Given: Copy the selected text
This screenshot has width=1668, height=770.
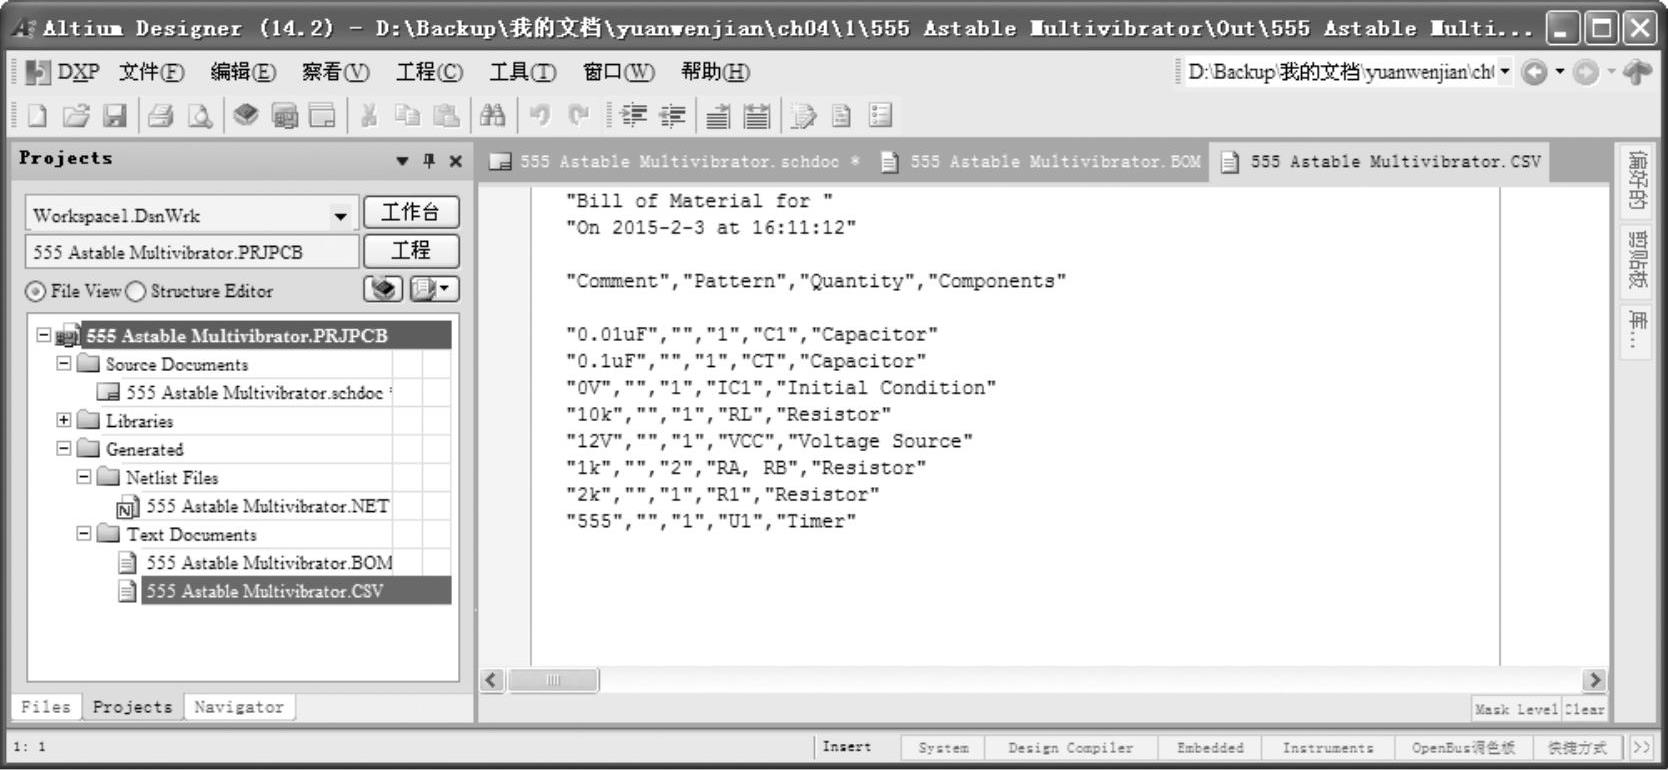Looking at the screenshot, I should (407, 116).
